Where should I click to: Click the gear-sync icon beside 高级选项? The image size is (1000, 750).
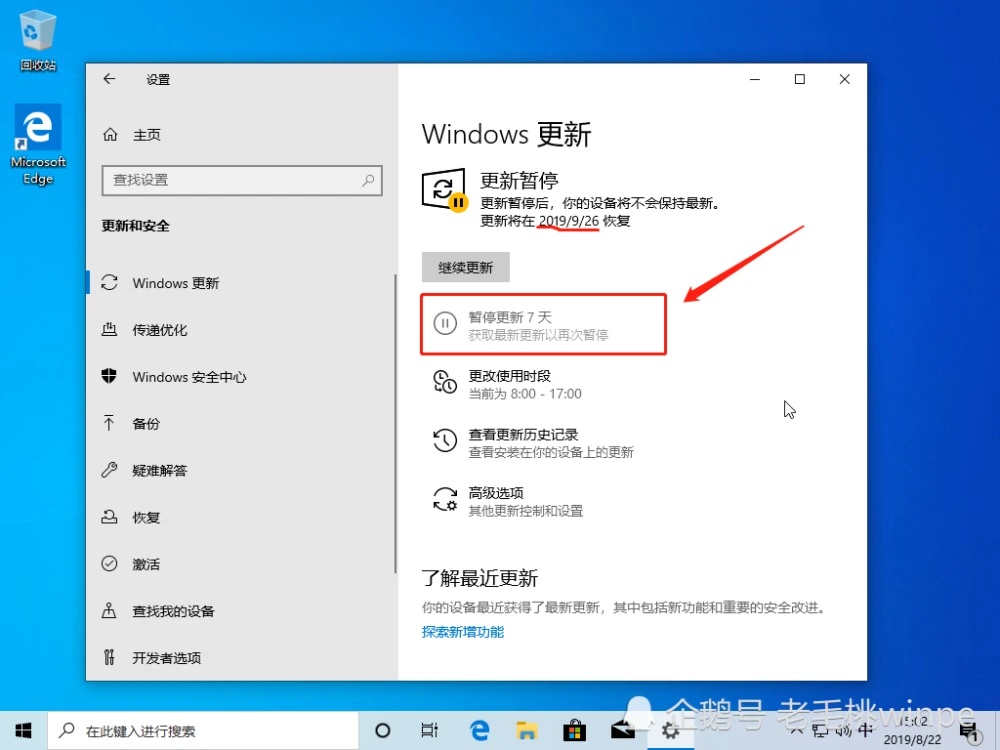point(445,499)
